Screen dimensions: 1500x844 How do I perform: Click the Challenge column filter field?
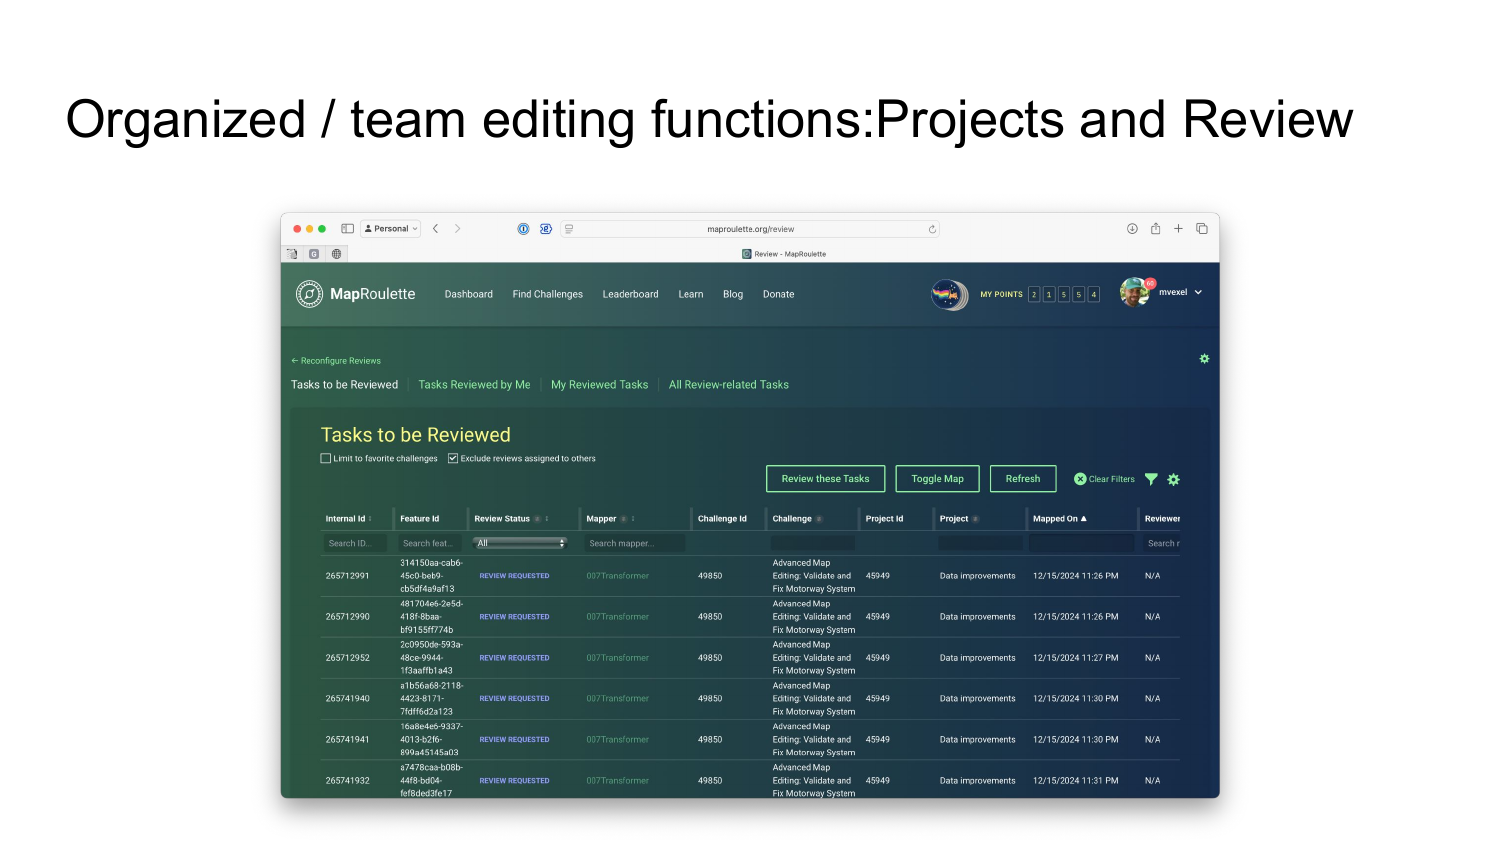coord(813,543)
